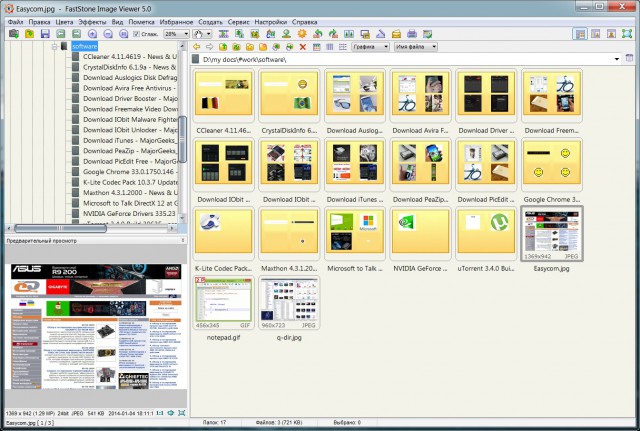Image resolution: width=640 pixels, height=431 pixels.
Task: Click the rotate right icon
Action: click(333, 34)
